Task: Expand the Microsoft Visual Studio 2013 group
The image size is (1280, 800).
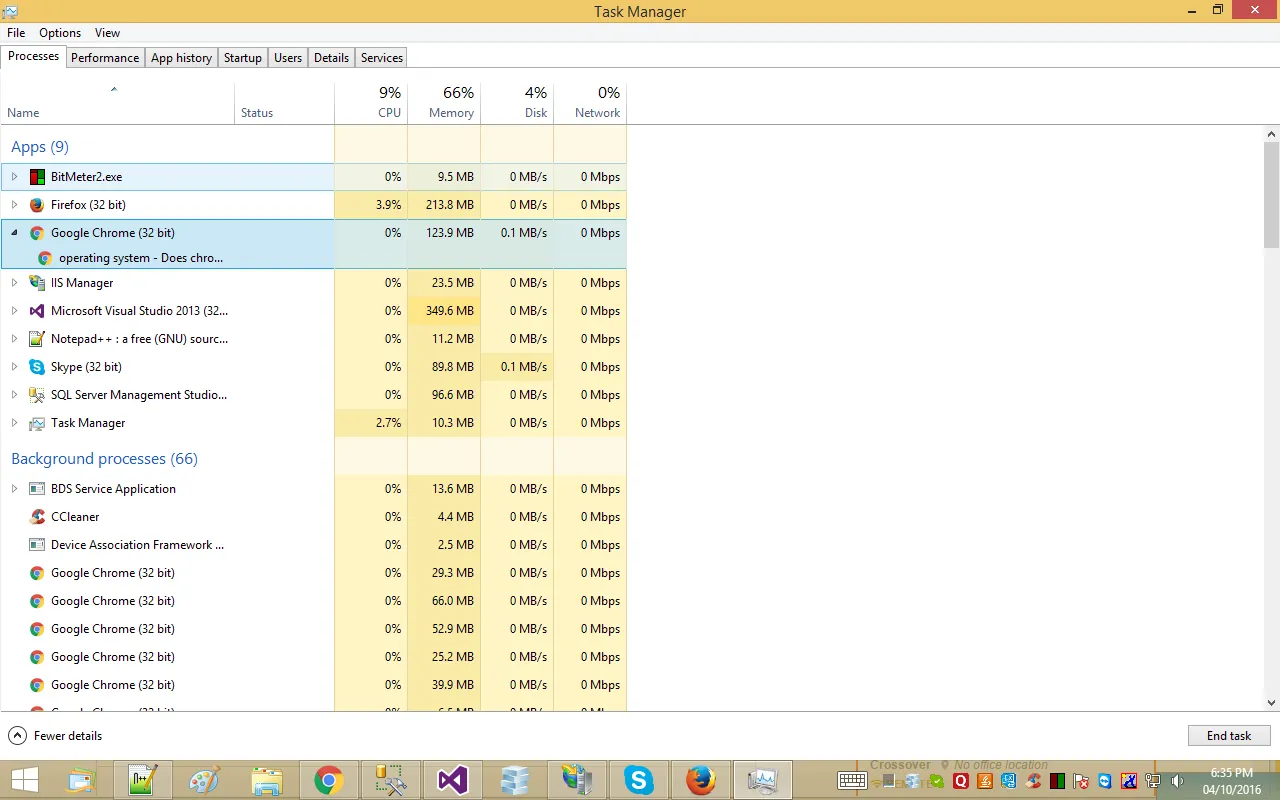Action: tap(14, 311)
